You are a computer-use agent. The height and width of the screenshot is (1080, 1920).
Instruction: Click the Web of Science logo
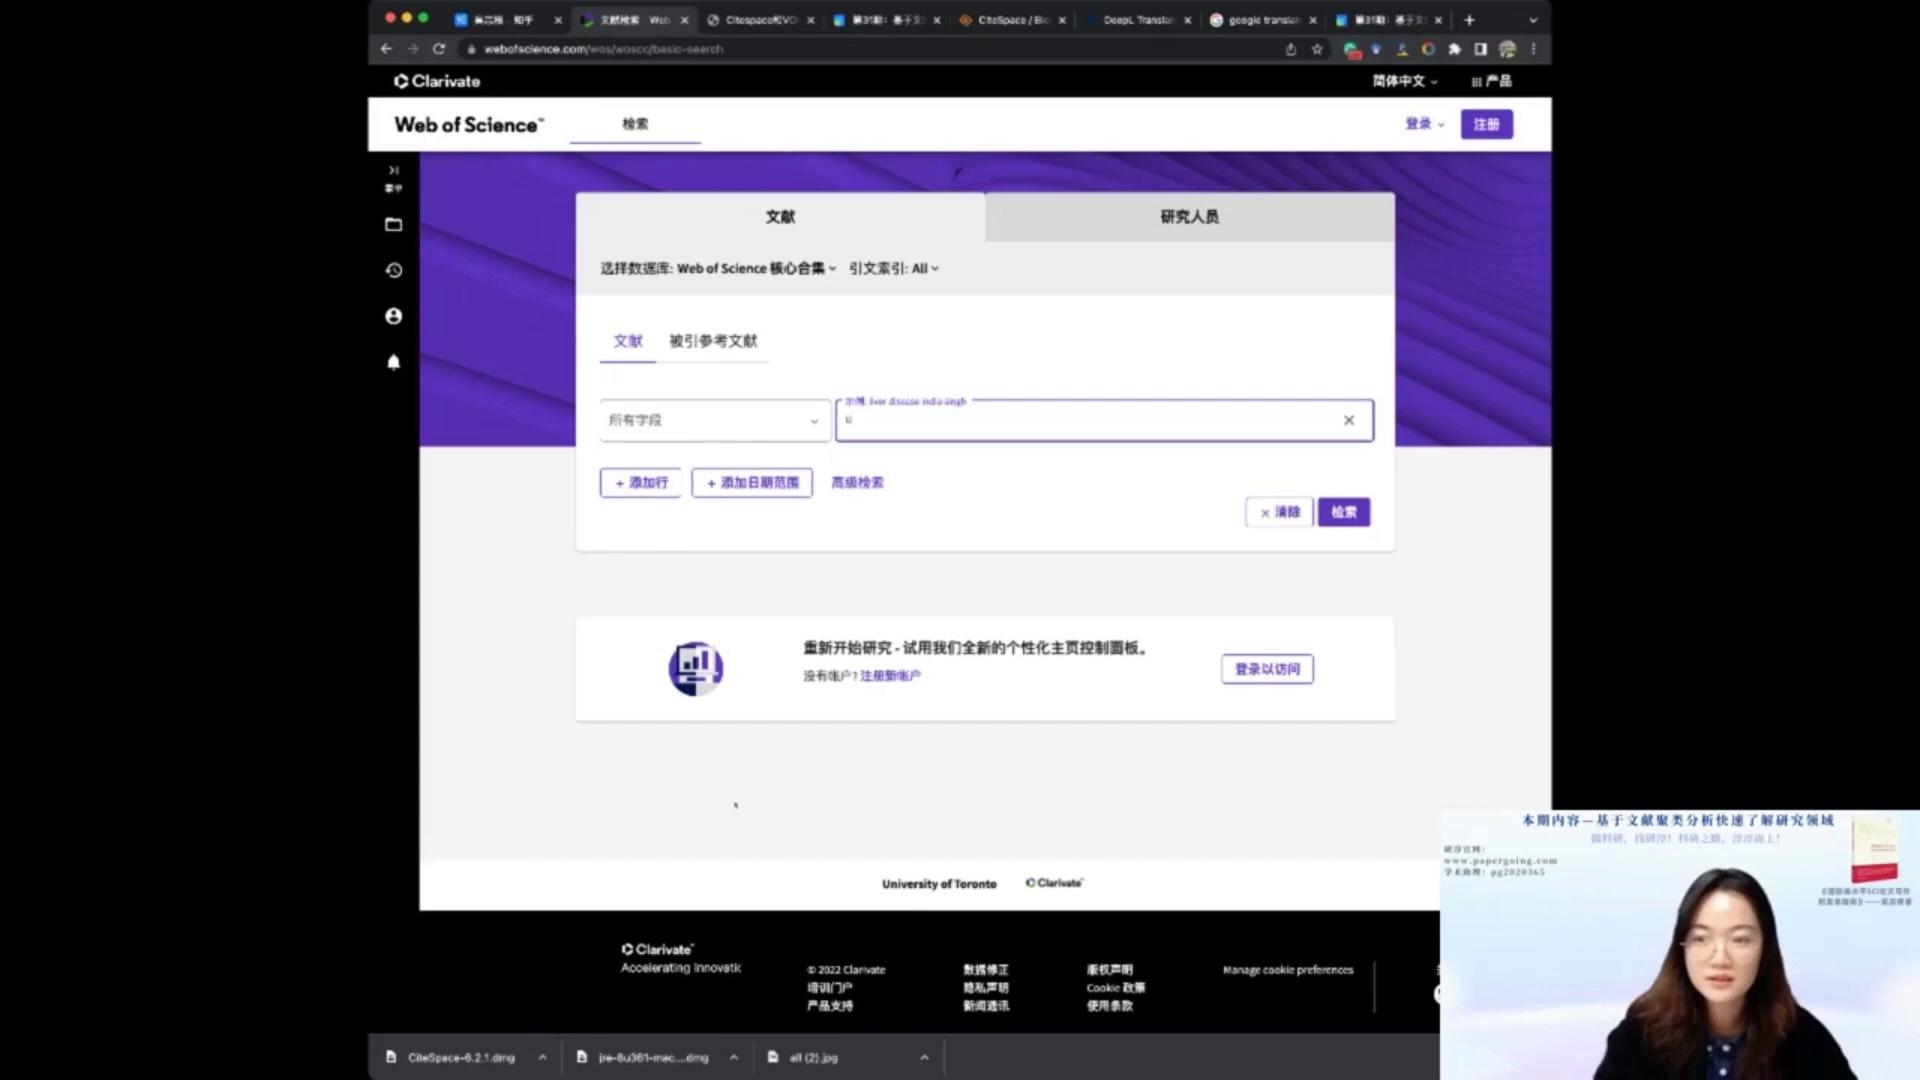[469, 125]
